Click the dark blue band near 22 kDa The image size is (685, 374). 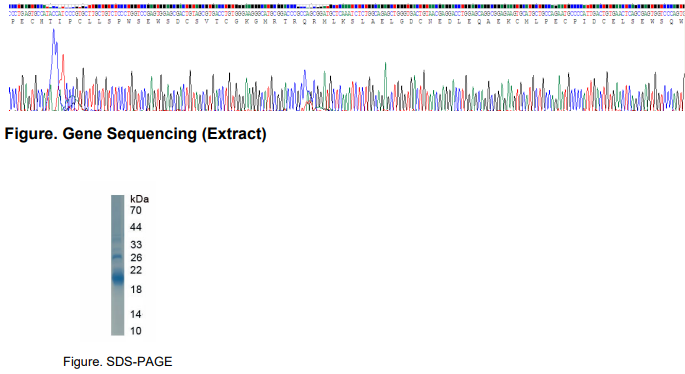(x=118, y=277)
